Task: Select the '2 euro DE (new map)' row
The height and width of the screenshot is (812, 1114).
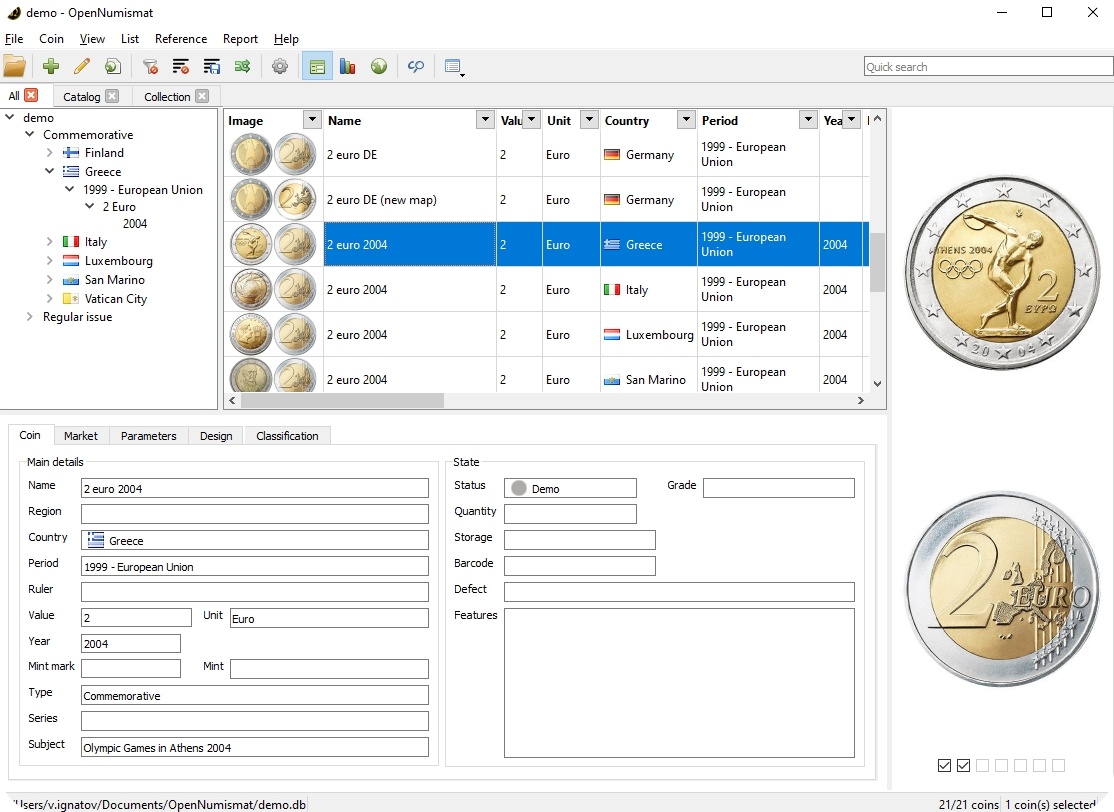Action: point(546,200)
